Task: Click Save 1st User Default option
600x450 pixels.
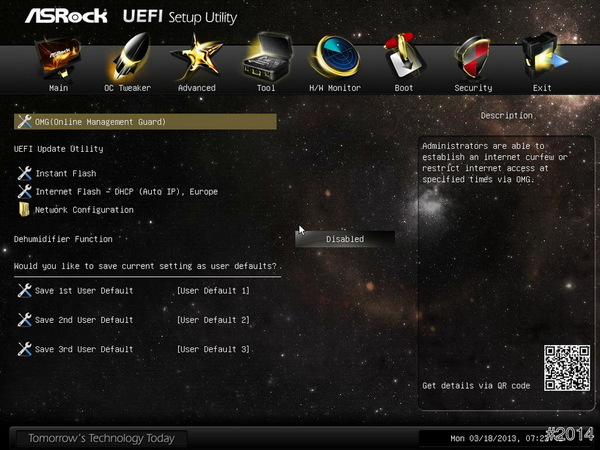Action: (84, 290)
